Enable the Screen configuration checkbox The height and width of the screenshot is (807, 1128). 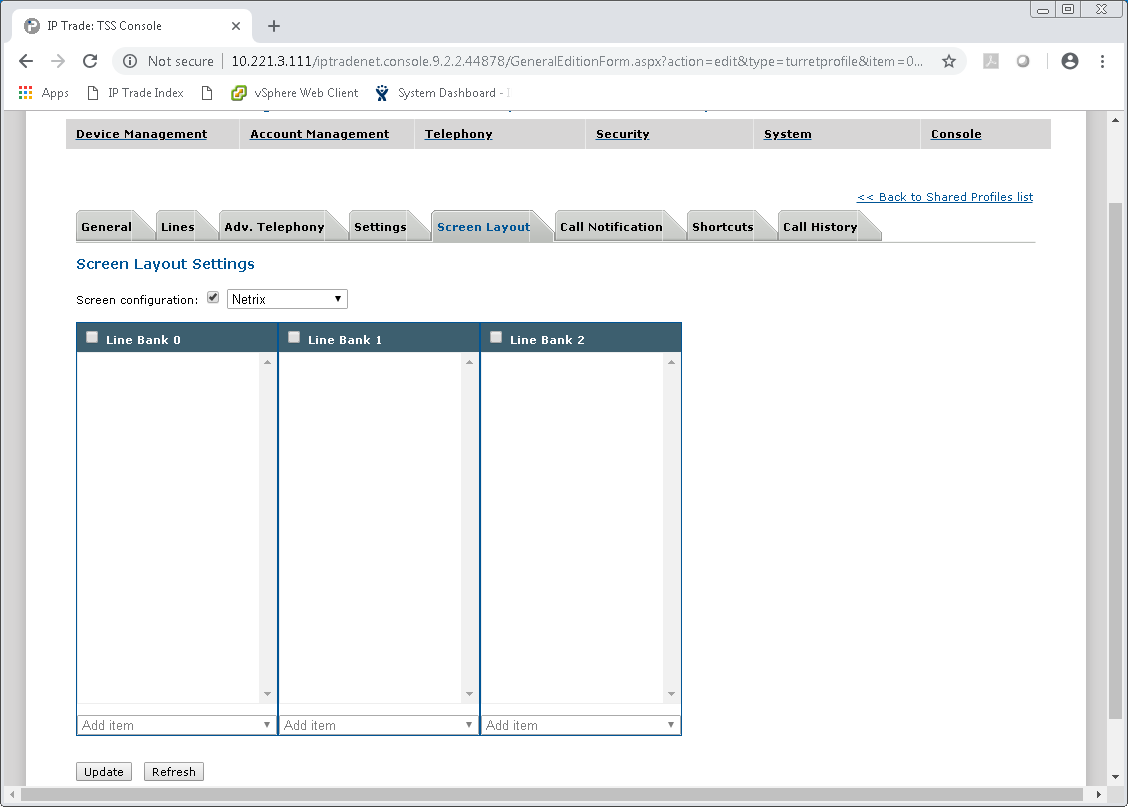pyautogui.click(x=213, y=296)
